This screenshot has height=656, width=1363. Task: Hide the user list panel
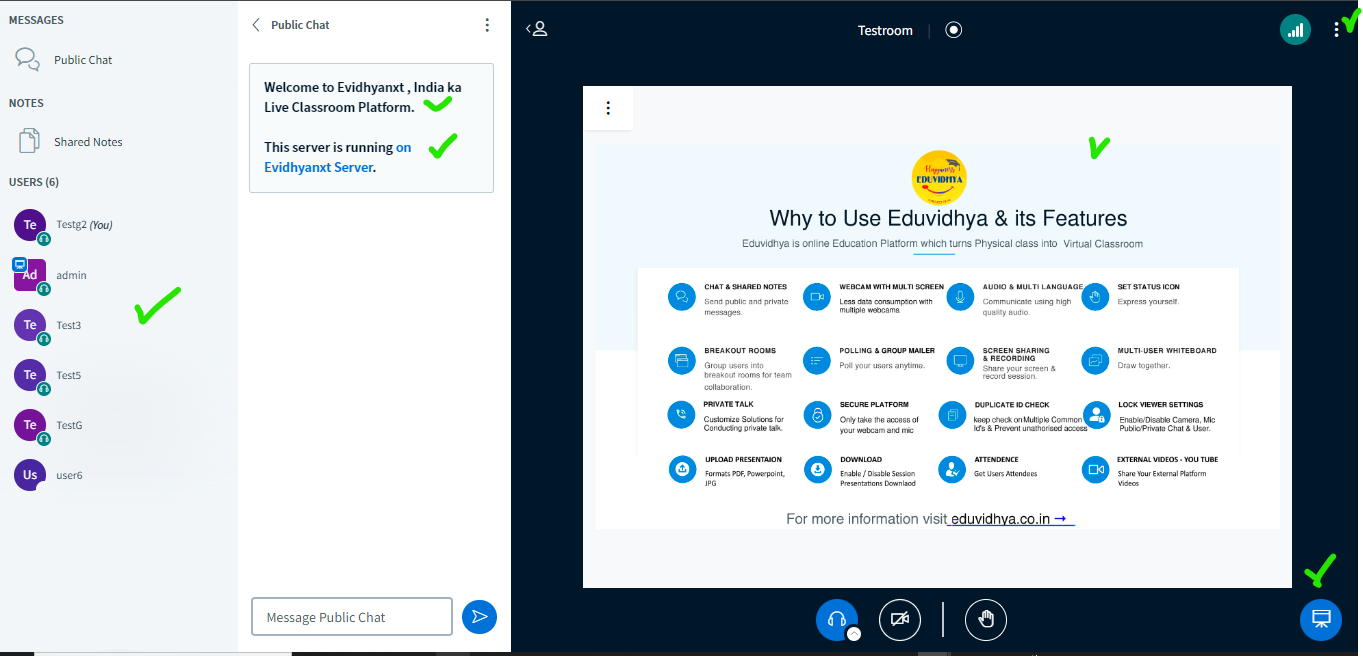click(536, 29)
